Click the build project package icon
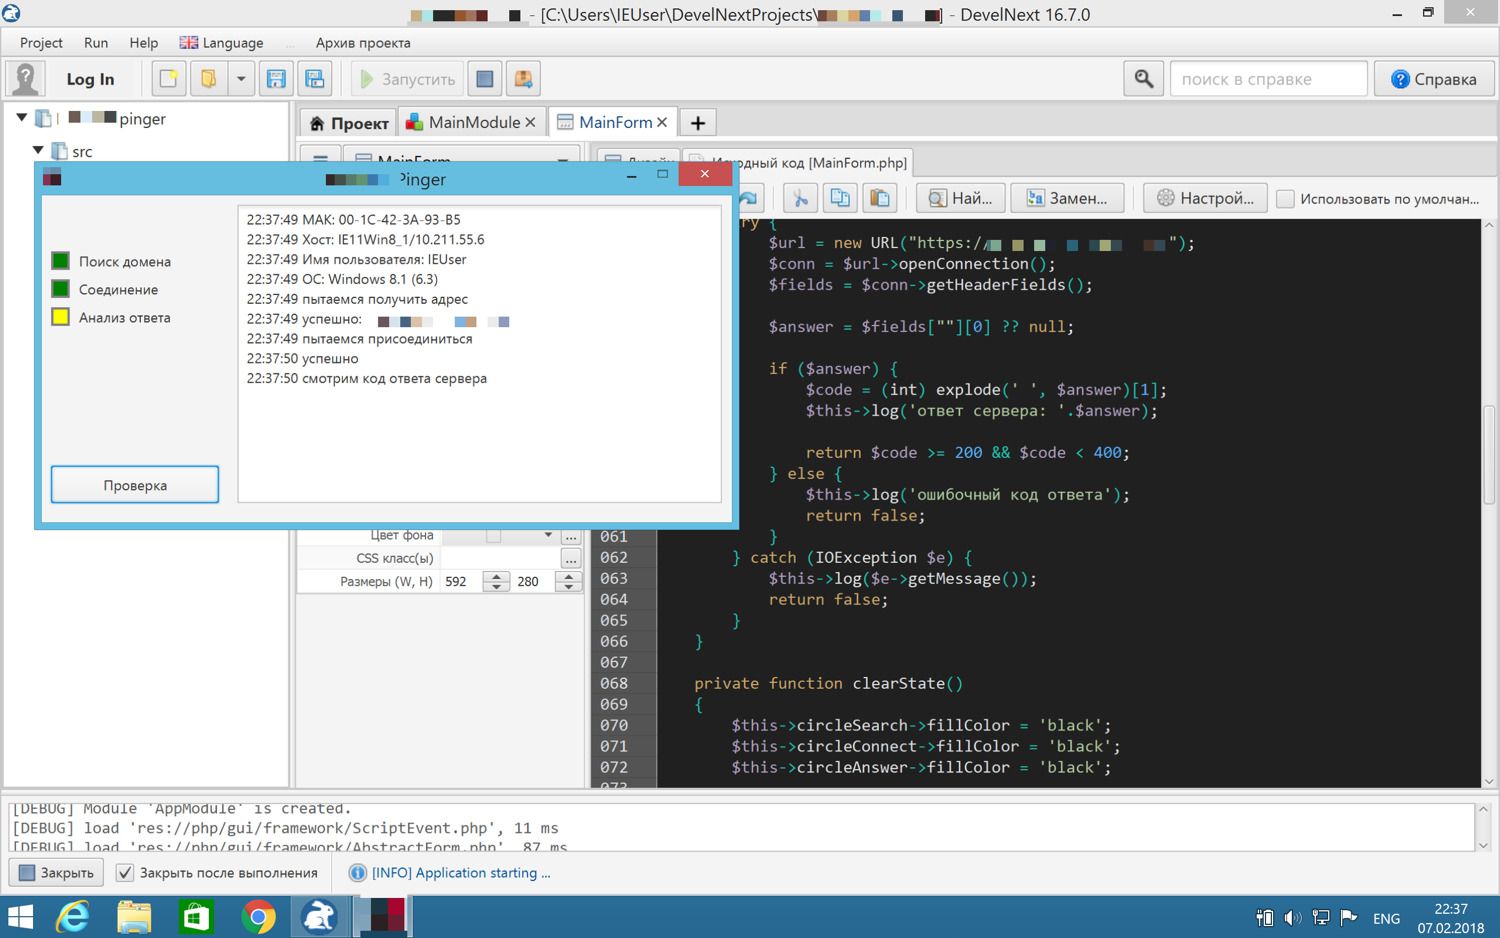 click(x=523, y=79)
